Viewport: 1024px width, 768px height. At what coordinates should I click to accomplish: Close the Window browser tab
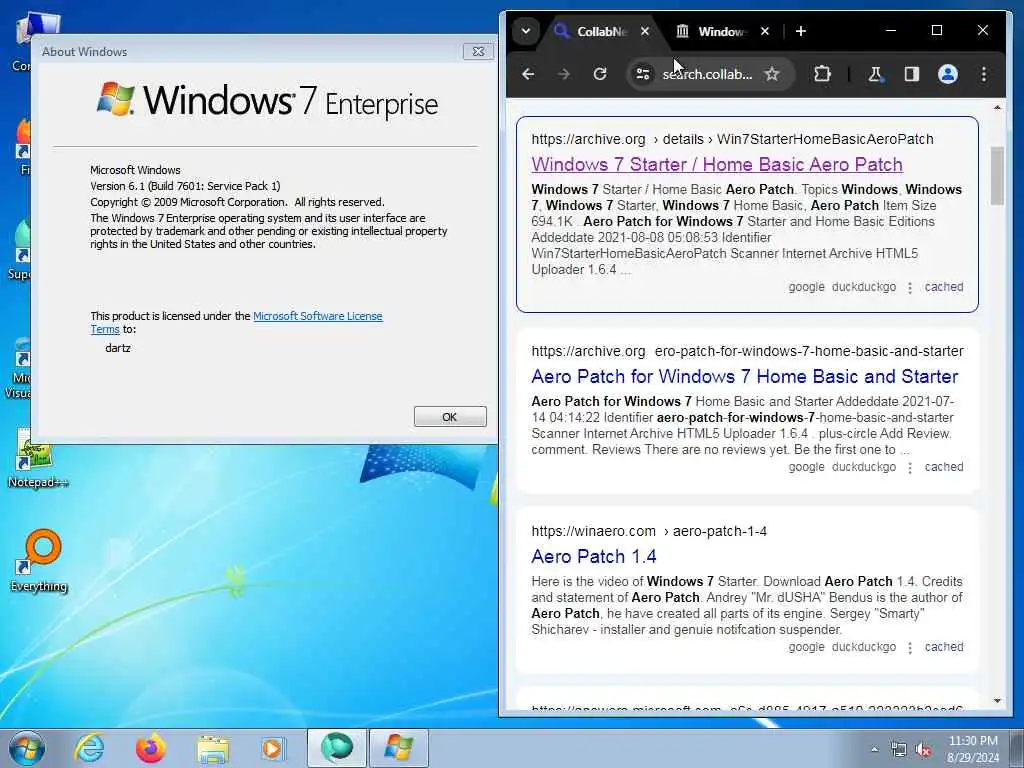pos(765,31)
